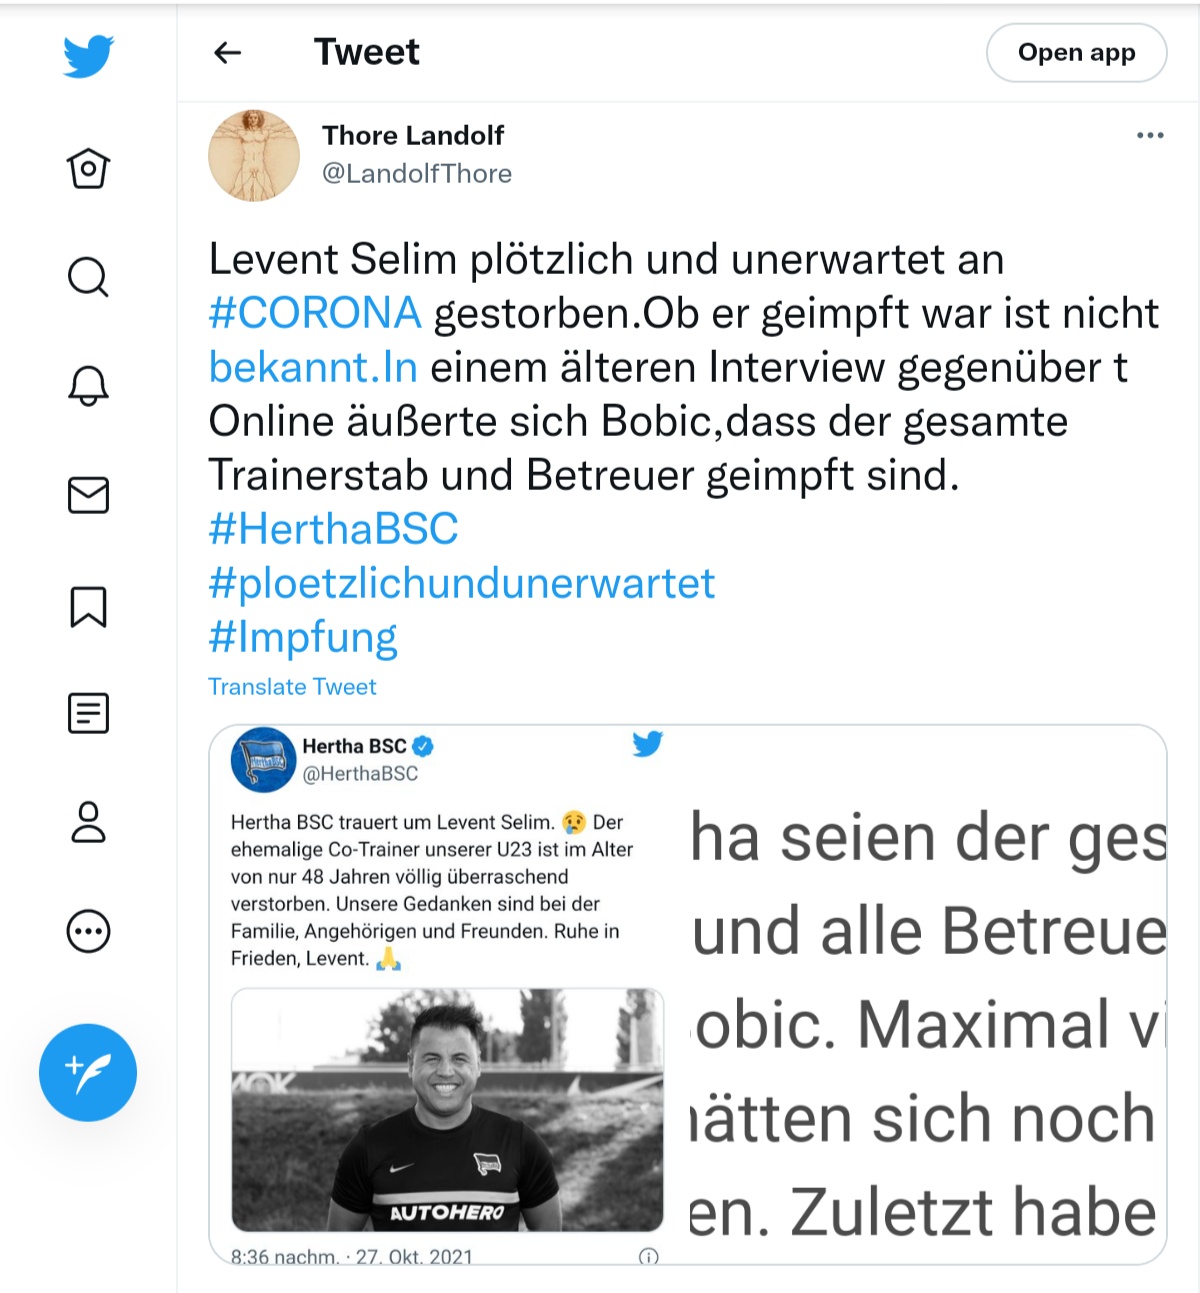1200x1293 pixels.
Task: Open the Bookmarks icon
Action: pos(88,606)
